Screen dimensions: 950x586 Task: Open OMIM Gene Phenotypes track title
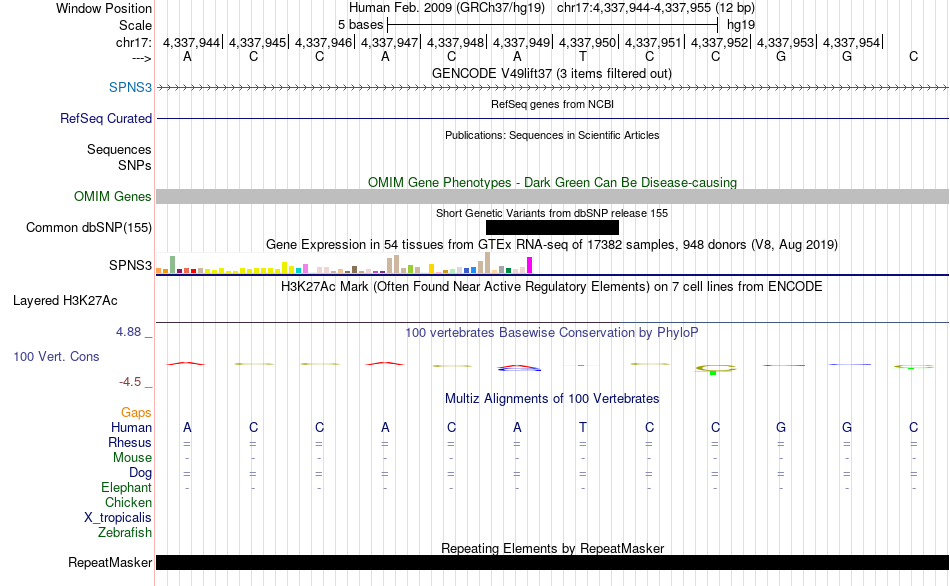pos(553,182)
